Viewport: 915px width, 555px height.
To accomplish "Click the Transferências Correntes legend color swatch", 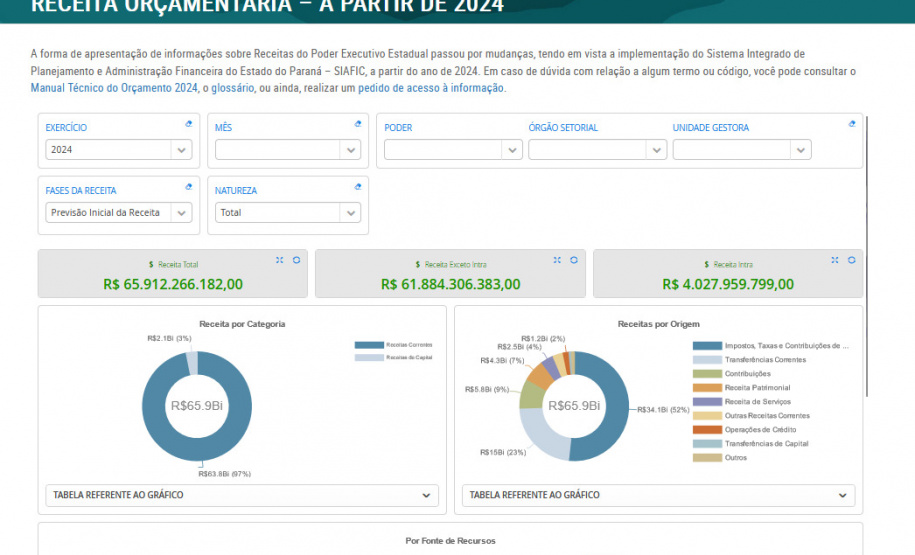I will pos(707,360).
